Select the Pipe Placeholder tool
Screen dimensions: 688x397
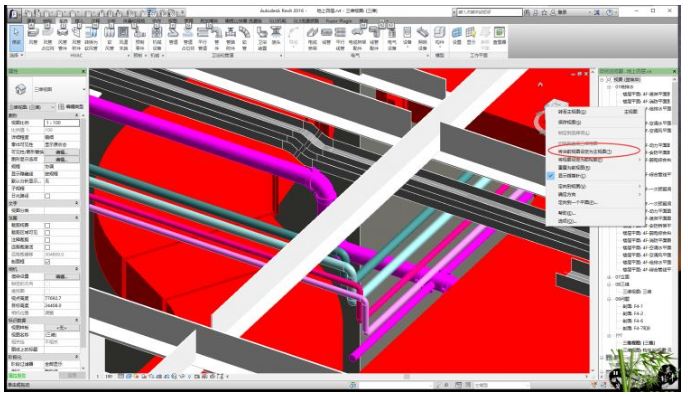(188, 38)
